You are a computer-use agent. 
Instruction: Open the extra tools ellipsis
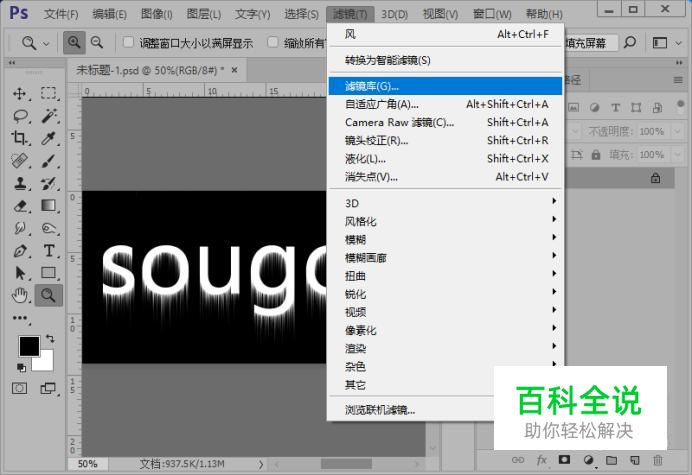pos(20,318)
